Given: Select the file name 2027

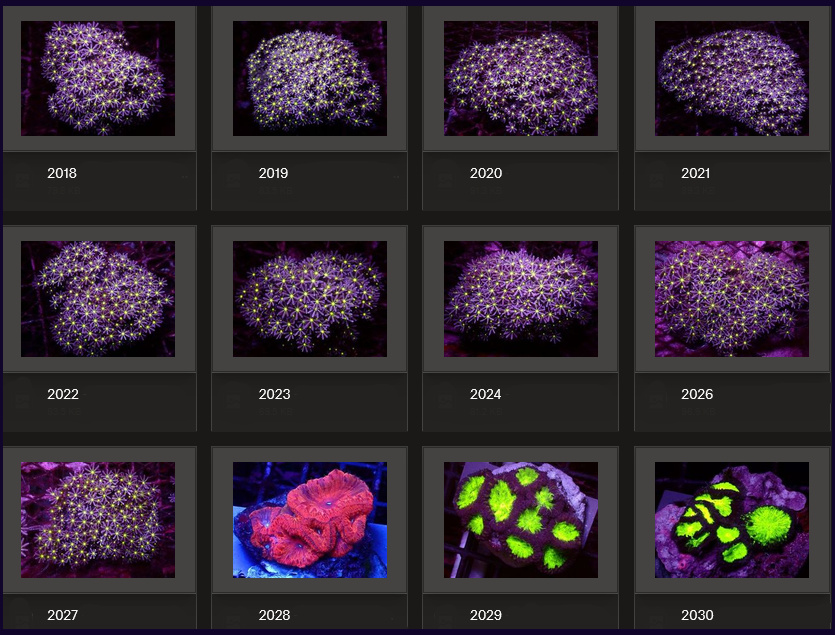Looking at the screenshot, I should point(62,615).
